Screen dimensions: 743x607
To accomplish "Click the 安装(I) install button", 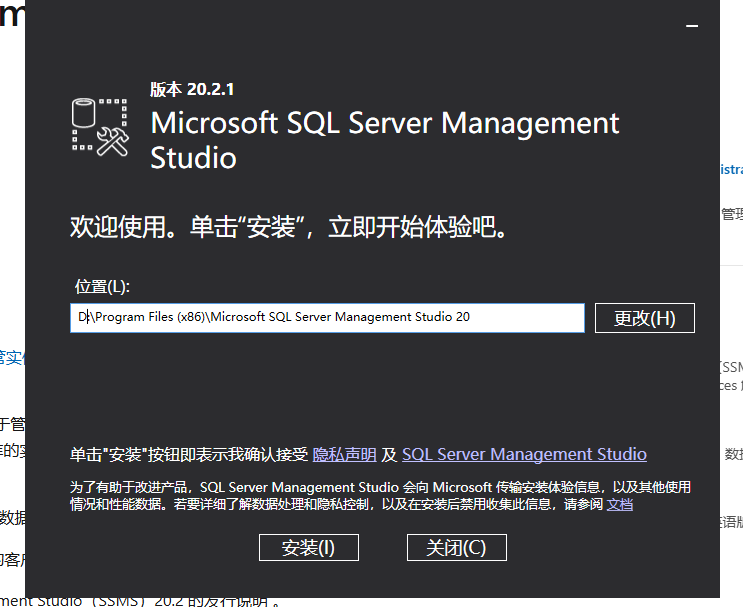I will coord(308,548).
